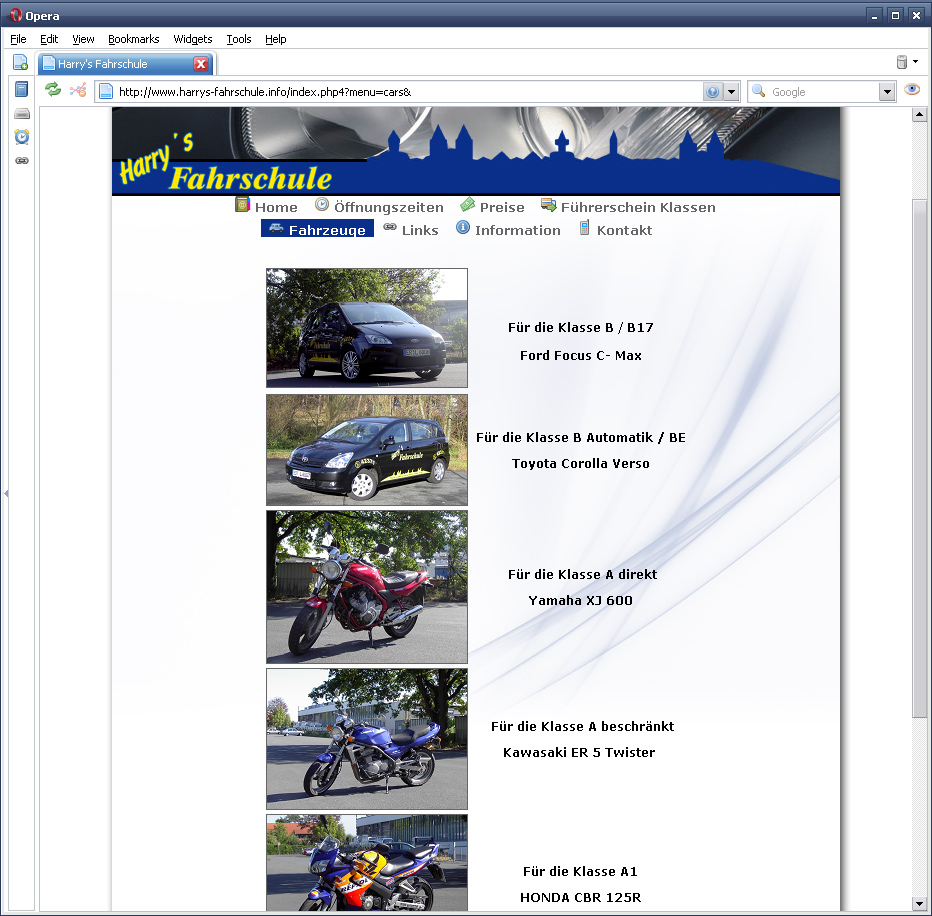
Task: Open the View menu
Action: tap(83, 39)
